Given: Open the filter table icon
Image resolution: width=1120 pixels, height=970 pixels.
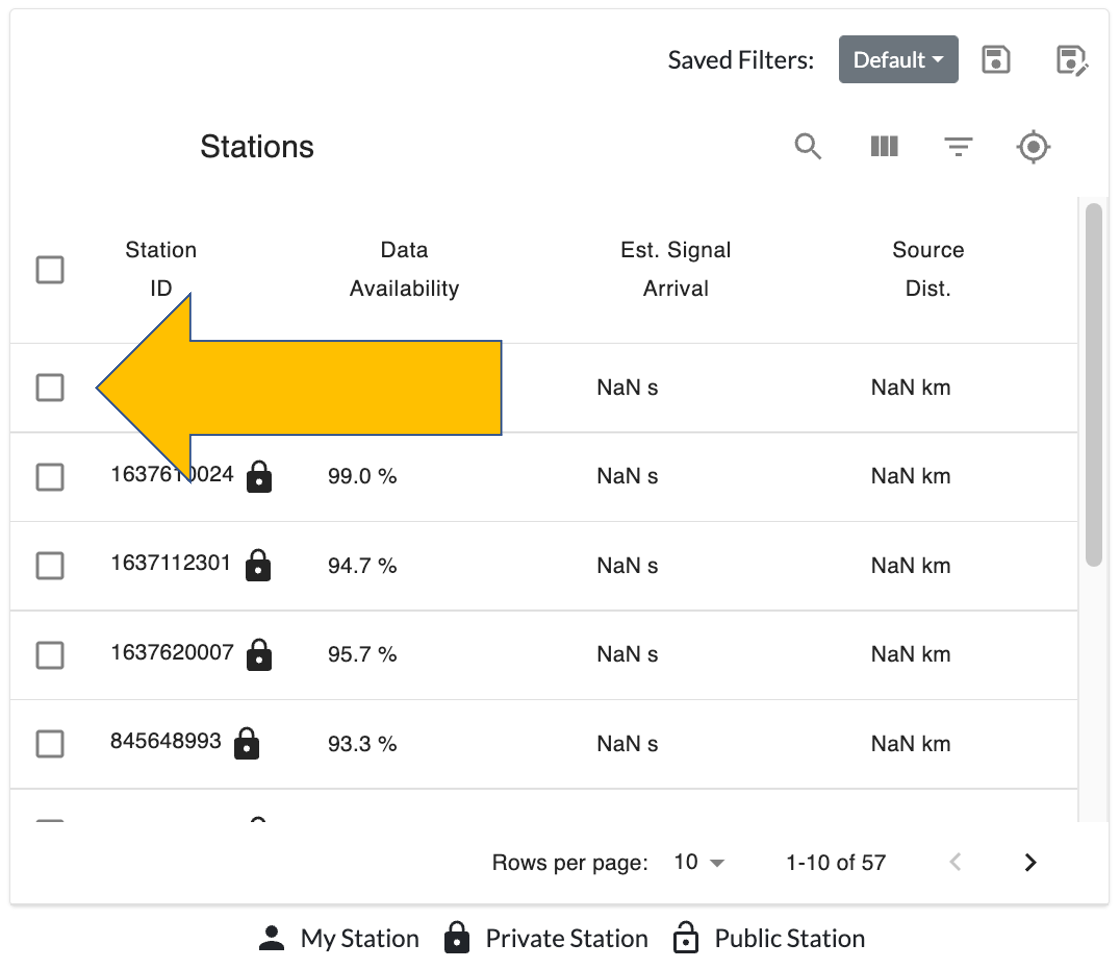Looking at the screenshot, I should [x=958, y=148].
